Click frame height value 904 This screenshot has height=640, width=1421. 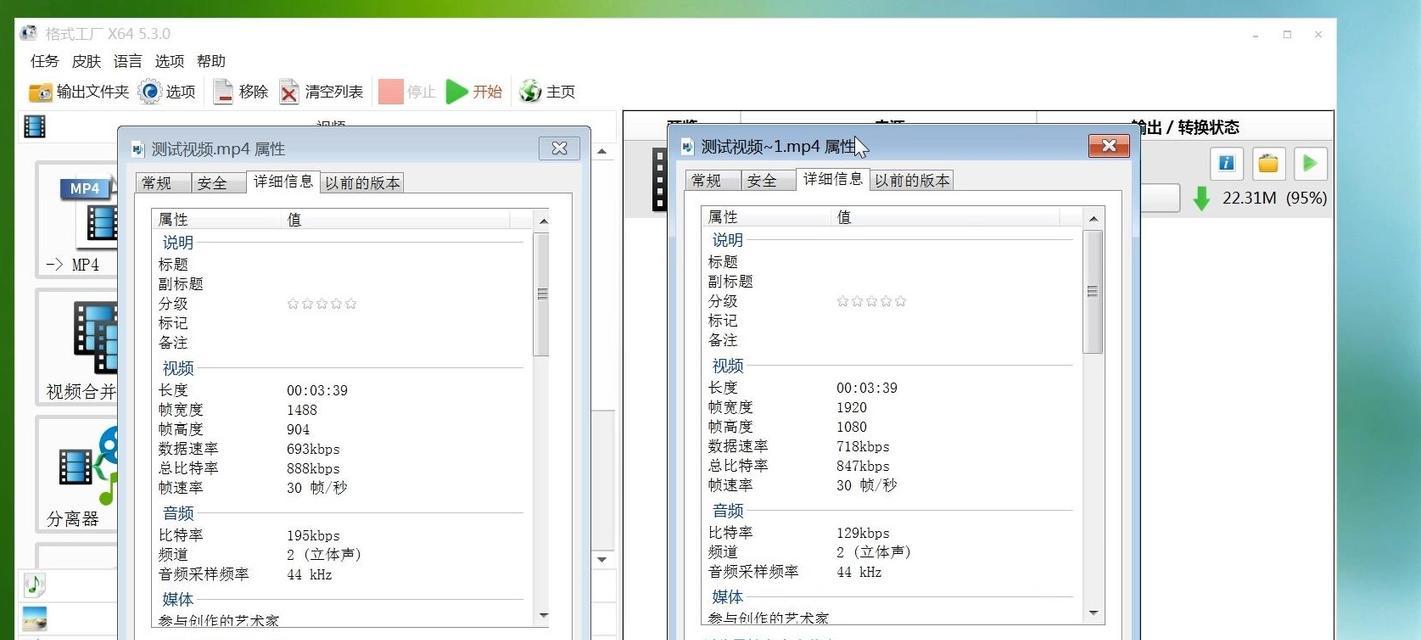click(x=298, y=430)
